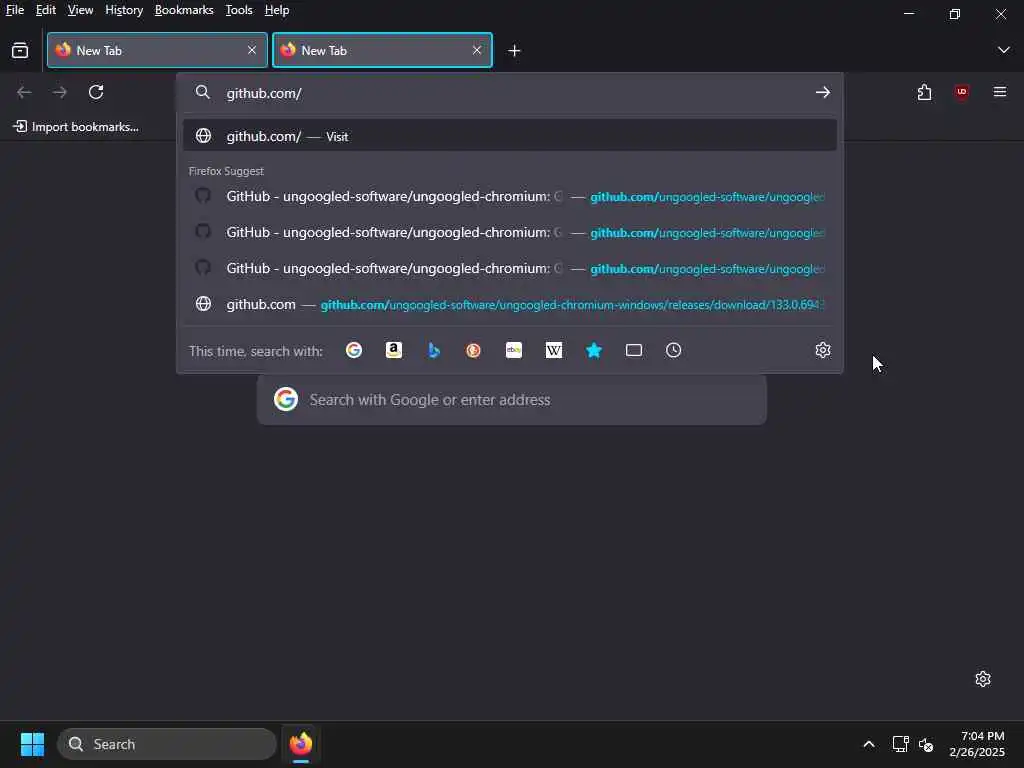Open the application hamburger menu

click(1000, 92)
